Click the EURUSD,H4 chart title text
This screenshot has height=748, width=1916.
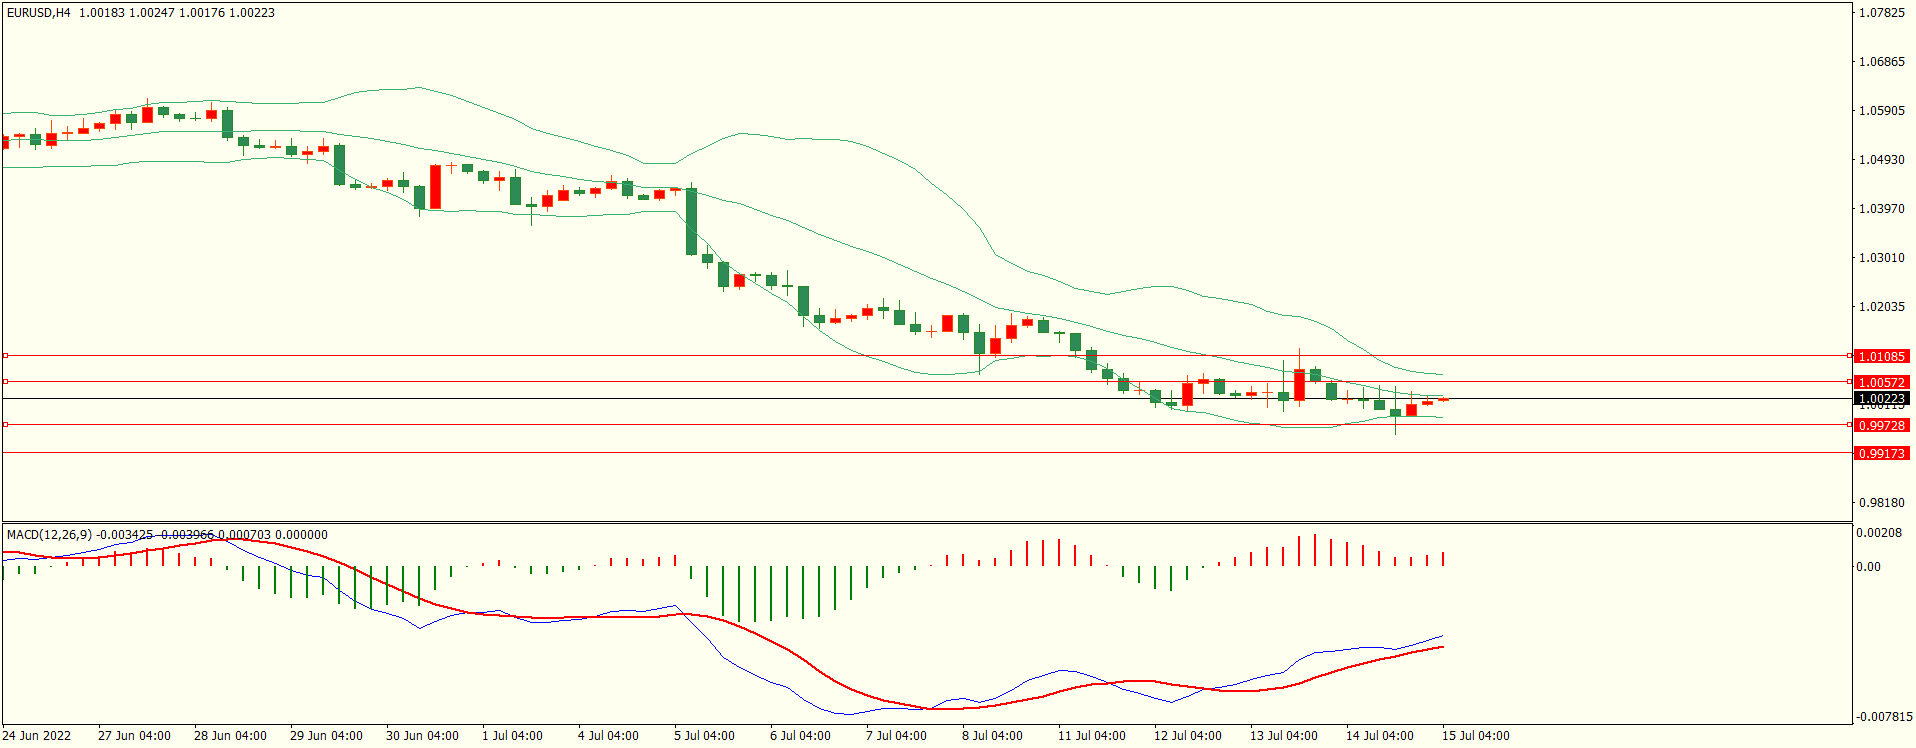(39, 13)
